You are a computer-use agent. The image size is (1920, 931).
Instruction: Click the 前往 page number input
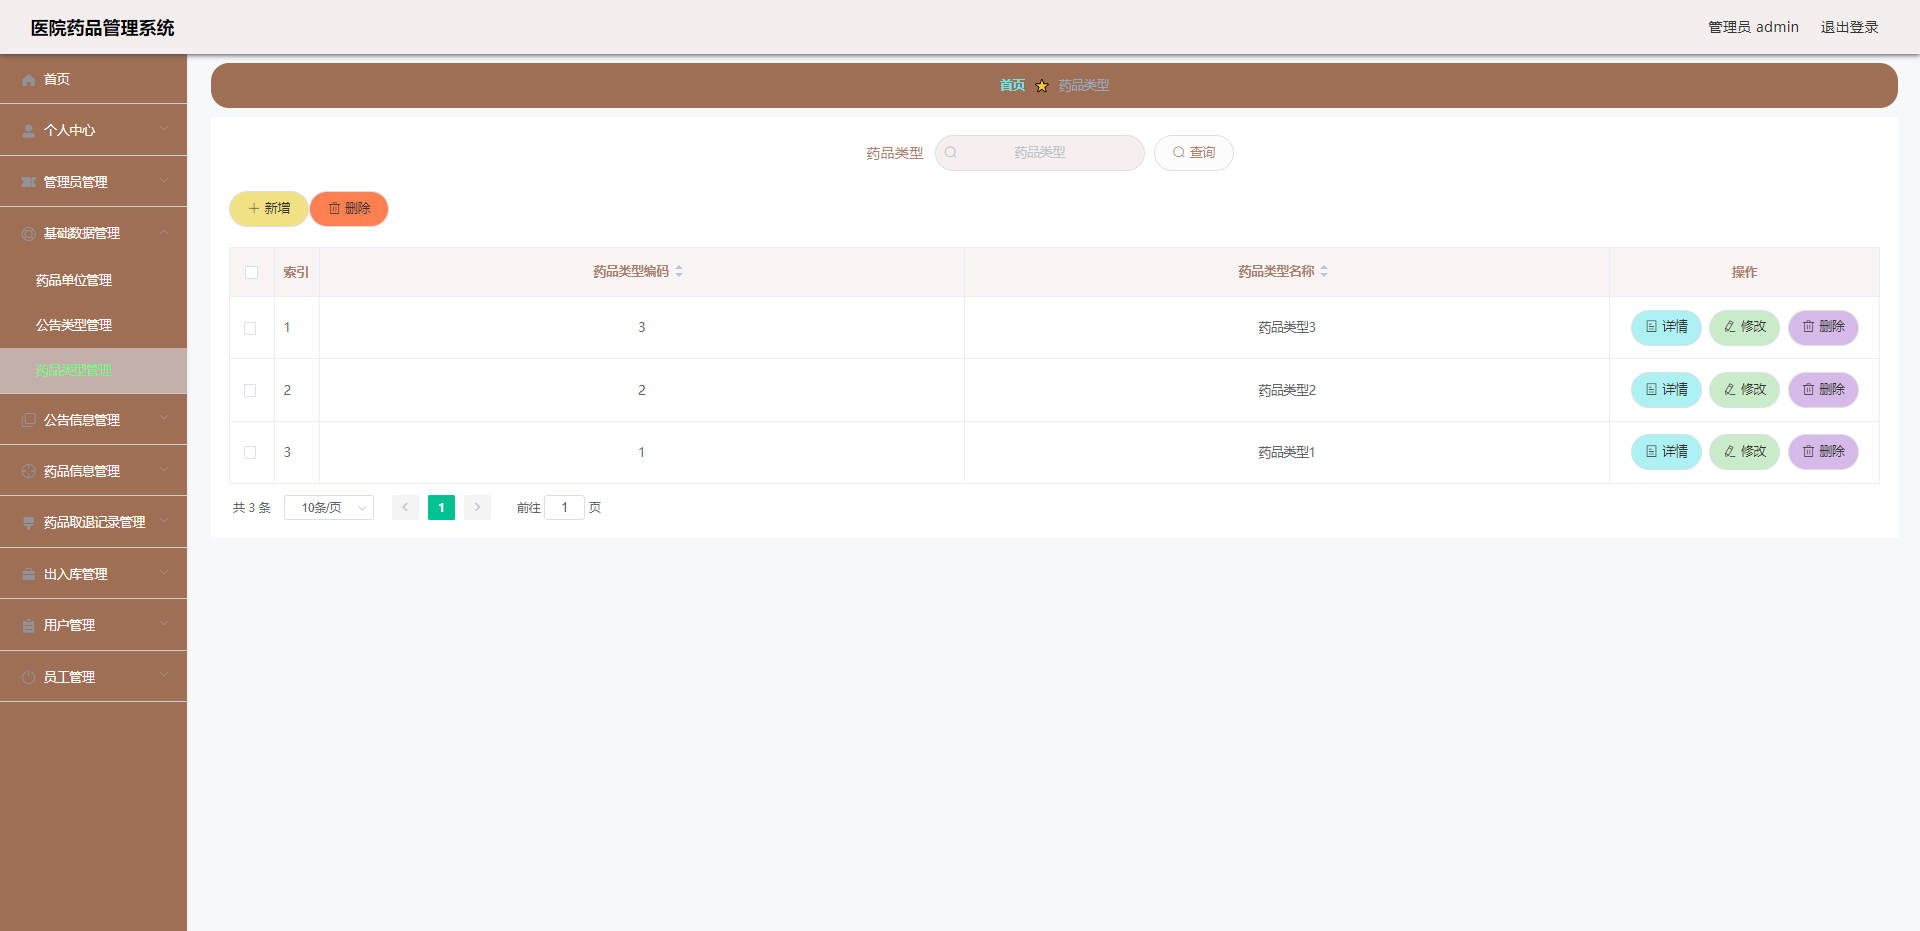tap(564, 508)
